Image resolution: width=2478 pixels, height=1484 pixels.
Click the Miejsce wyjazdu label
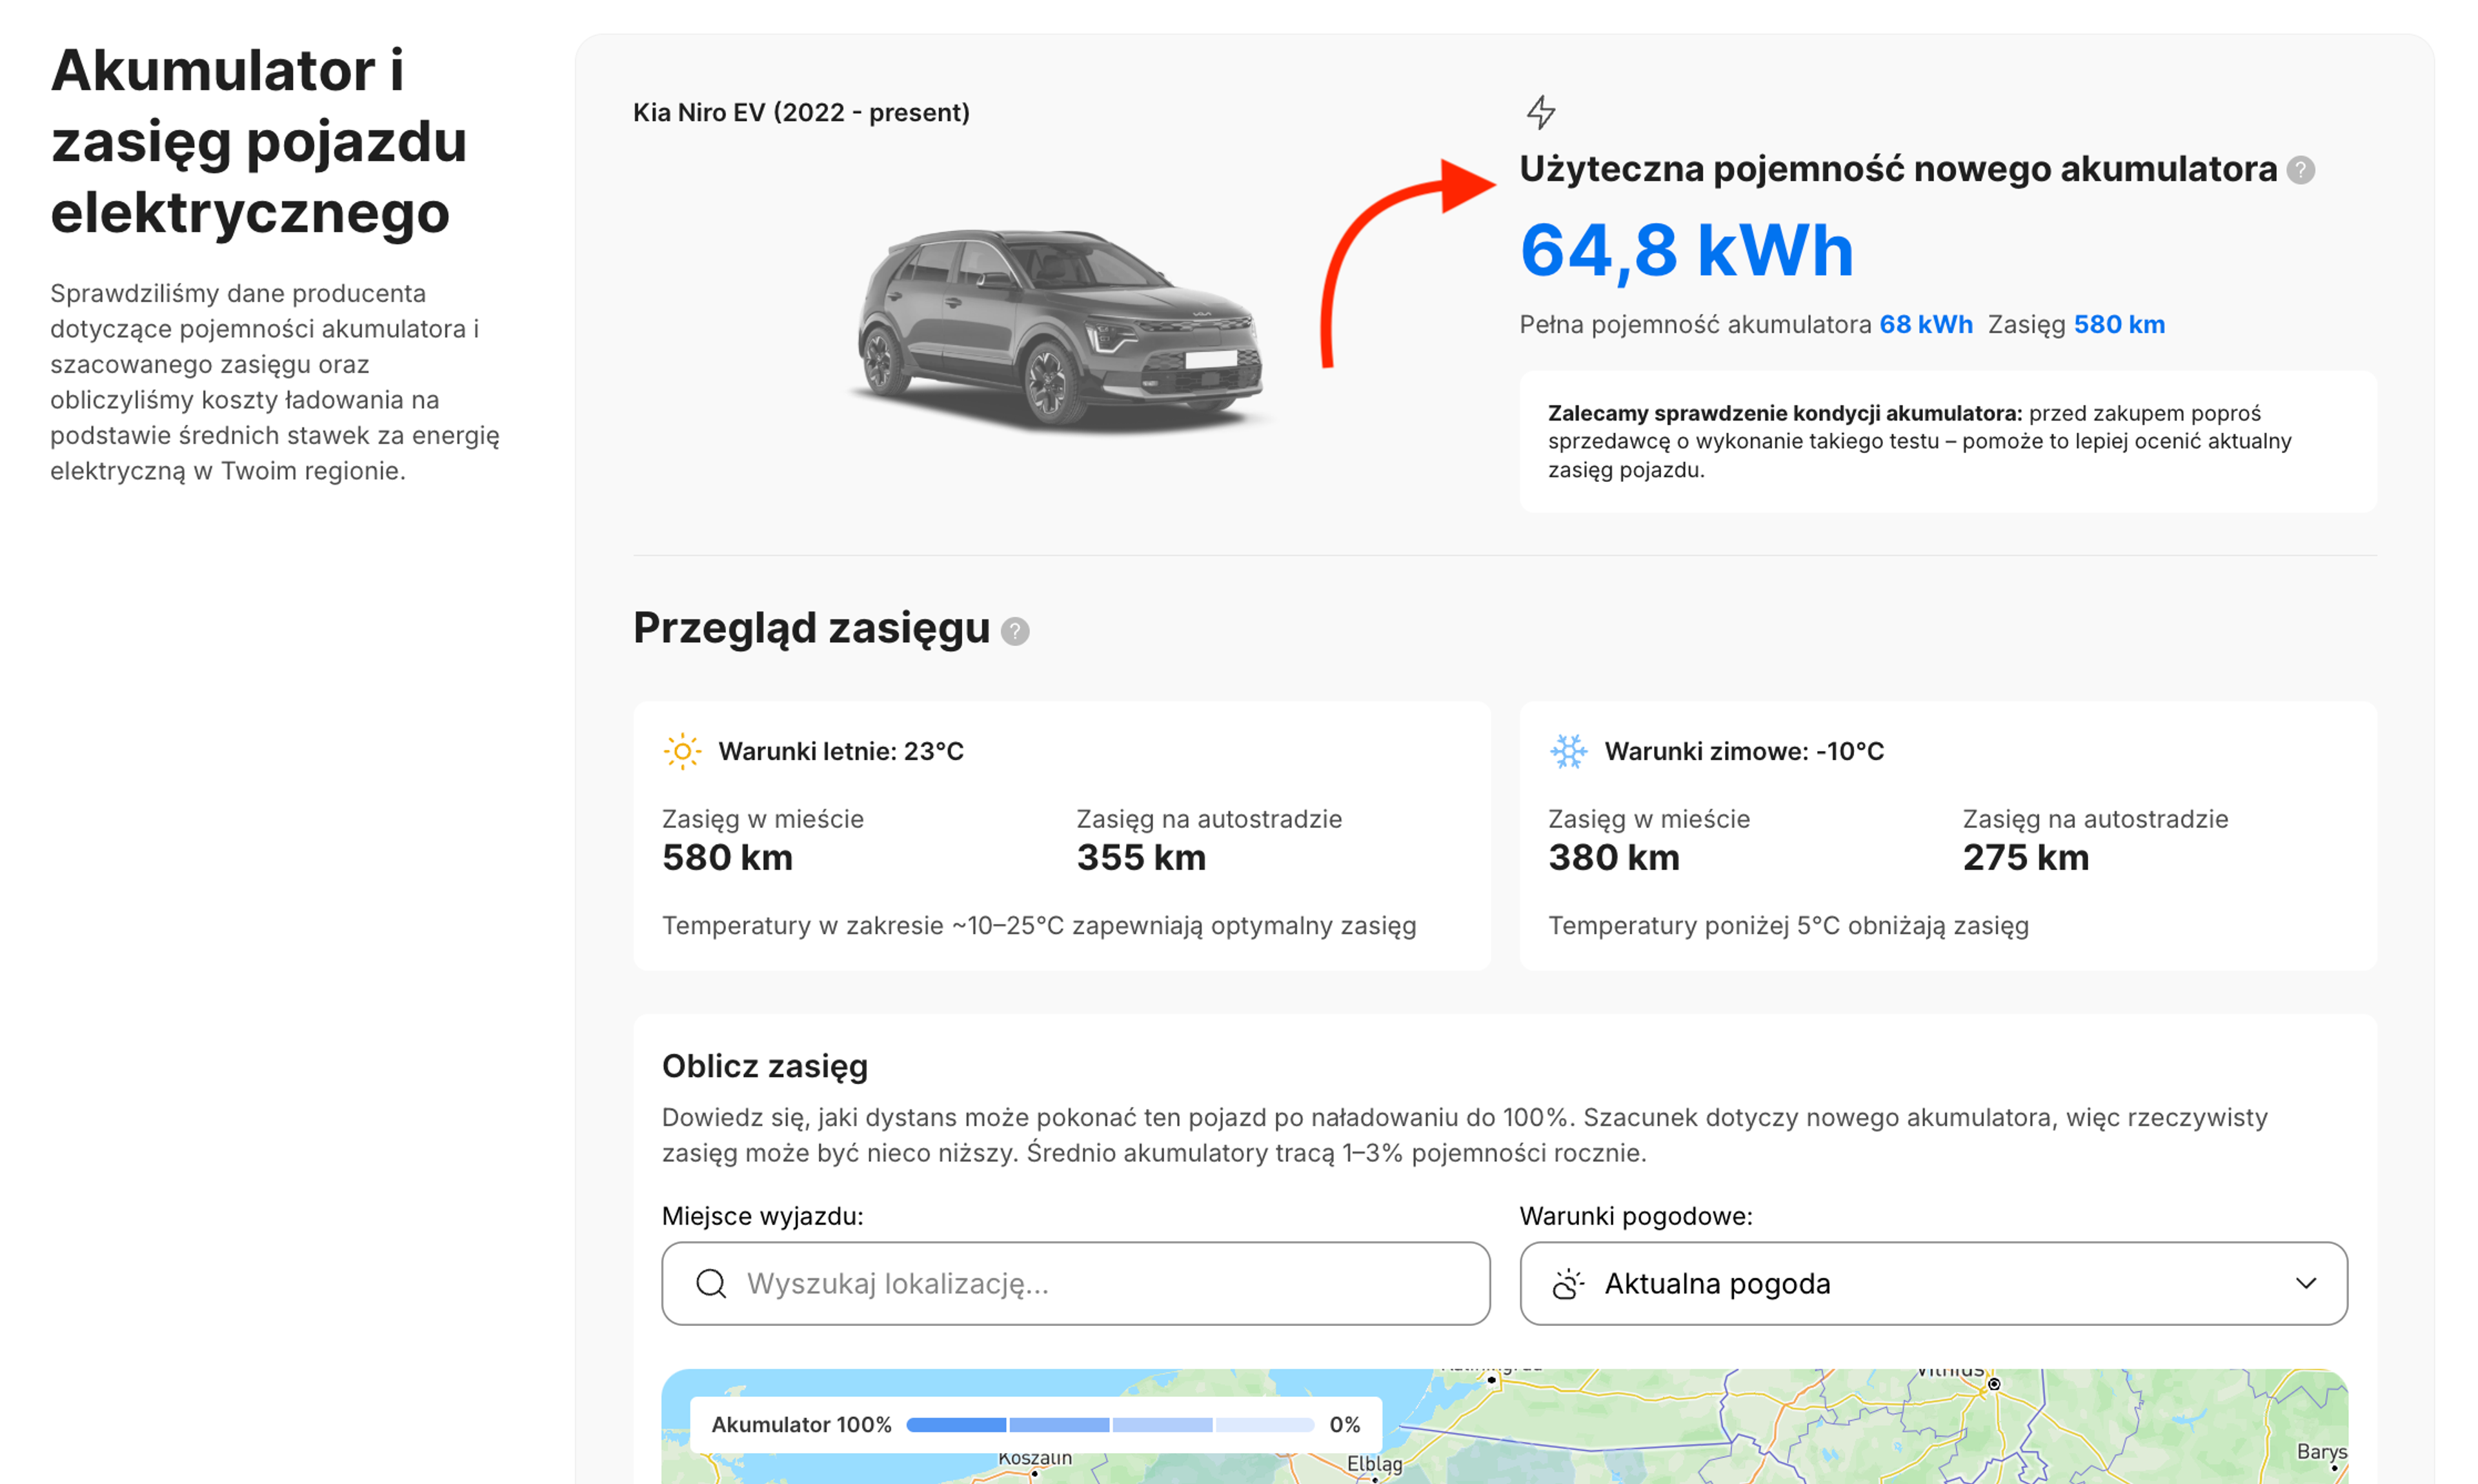coord(762,1216)
